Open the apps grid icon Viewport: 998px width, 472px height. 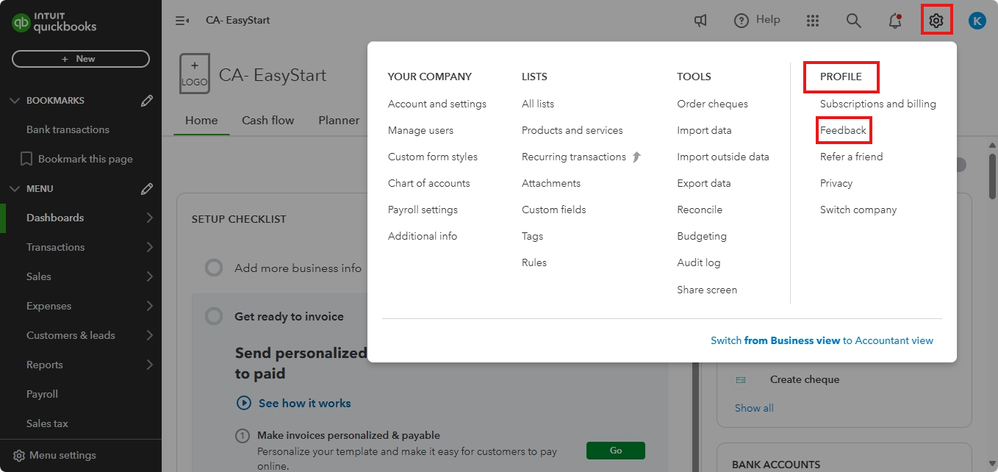(x=812, y=20)
